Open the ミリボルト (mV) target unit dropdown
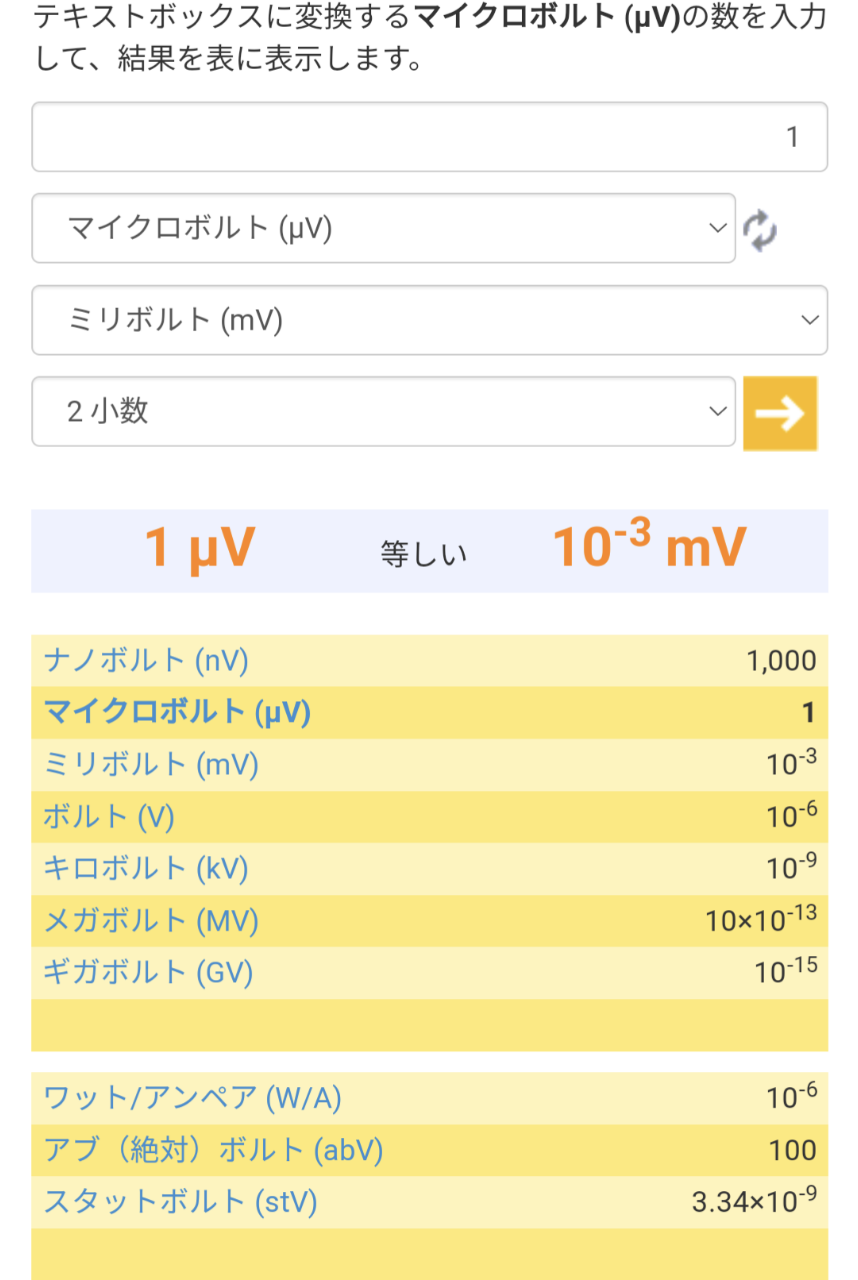This screenshot has height=1280, width=858. point(429,320)
